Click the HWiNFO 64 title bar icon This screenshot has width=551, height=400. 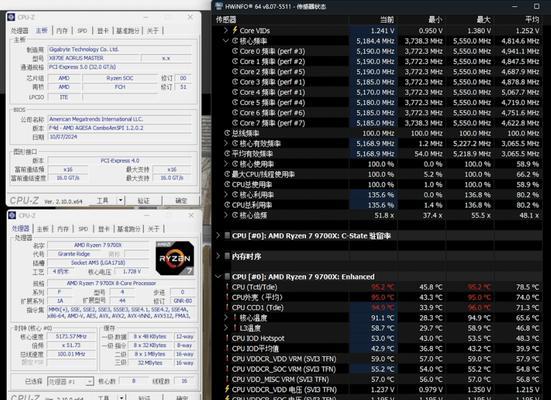pos(219,6)
